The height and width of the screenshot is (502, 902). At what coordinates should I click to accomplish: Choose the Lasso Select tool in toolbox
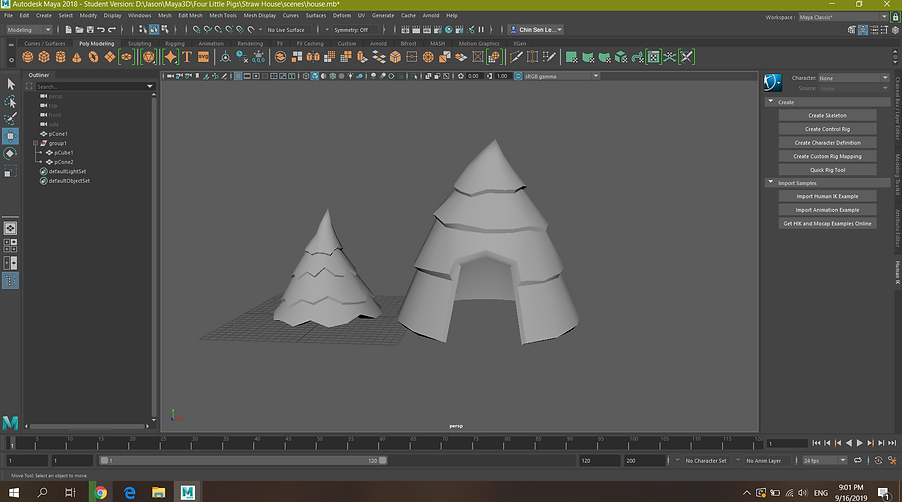tap(10, 102)
